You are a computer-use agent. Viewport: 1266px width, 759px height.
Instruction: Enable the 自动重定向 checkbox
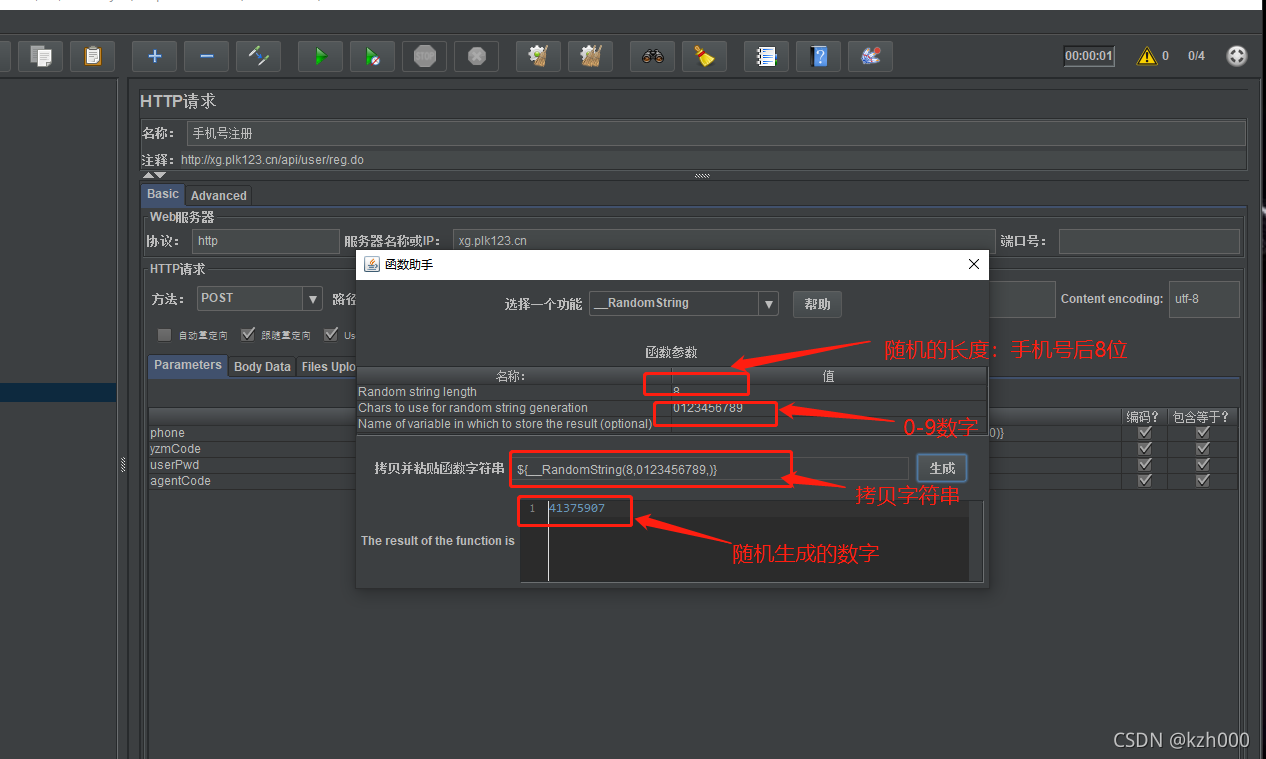[163, 334]
